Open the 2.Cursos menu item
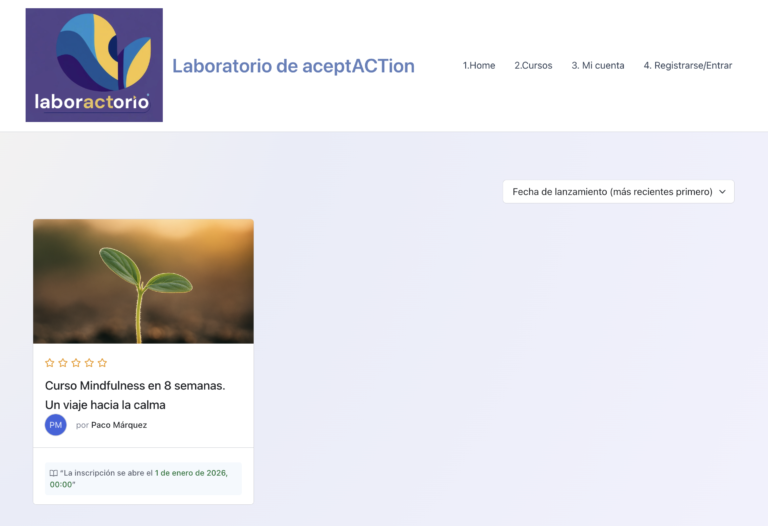768x526 pixels. click(533, 66)
